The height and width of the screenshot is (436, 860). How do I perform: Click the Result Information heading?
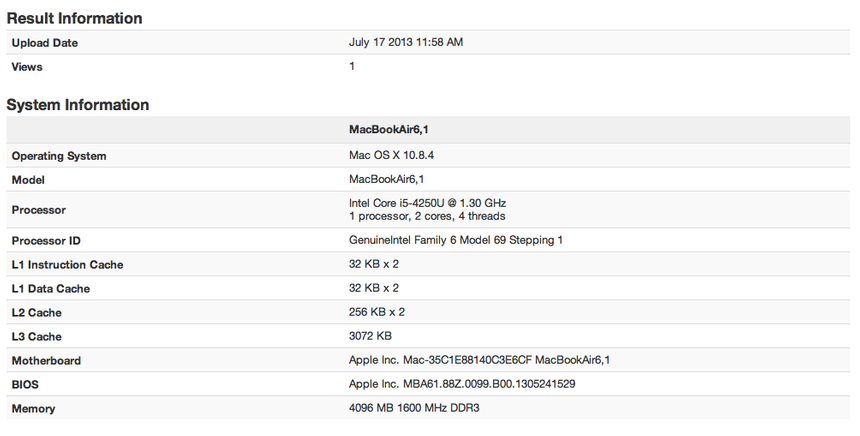point(75,18)
